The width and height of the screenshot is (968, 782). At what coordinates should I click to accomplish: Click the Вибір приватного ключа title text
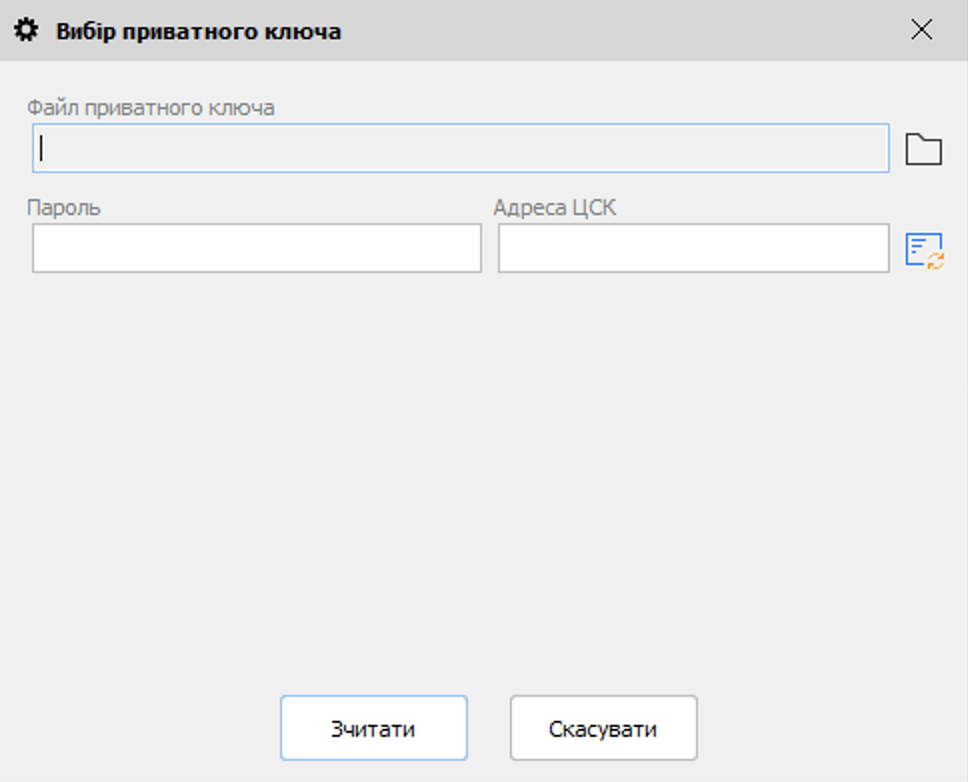(x=198, y=32)
